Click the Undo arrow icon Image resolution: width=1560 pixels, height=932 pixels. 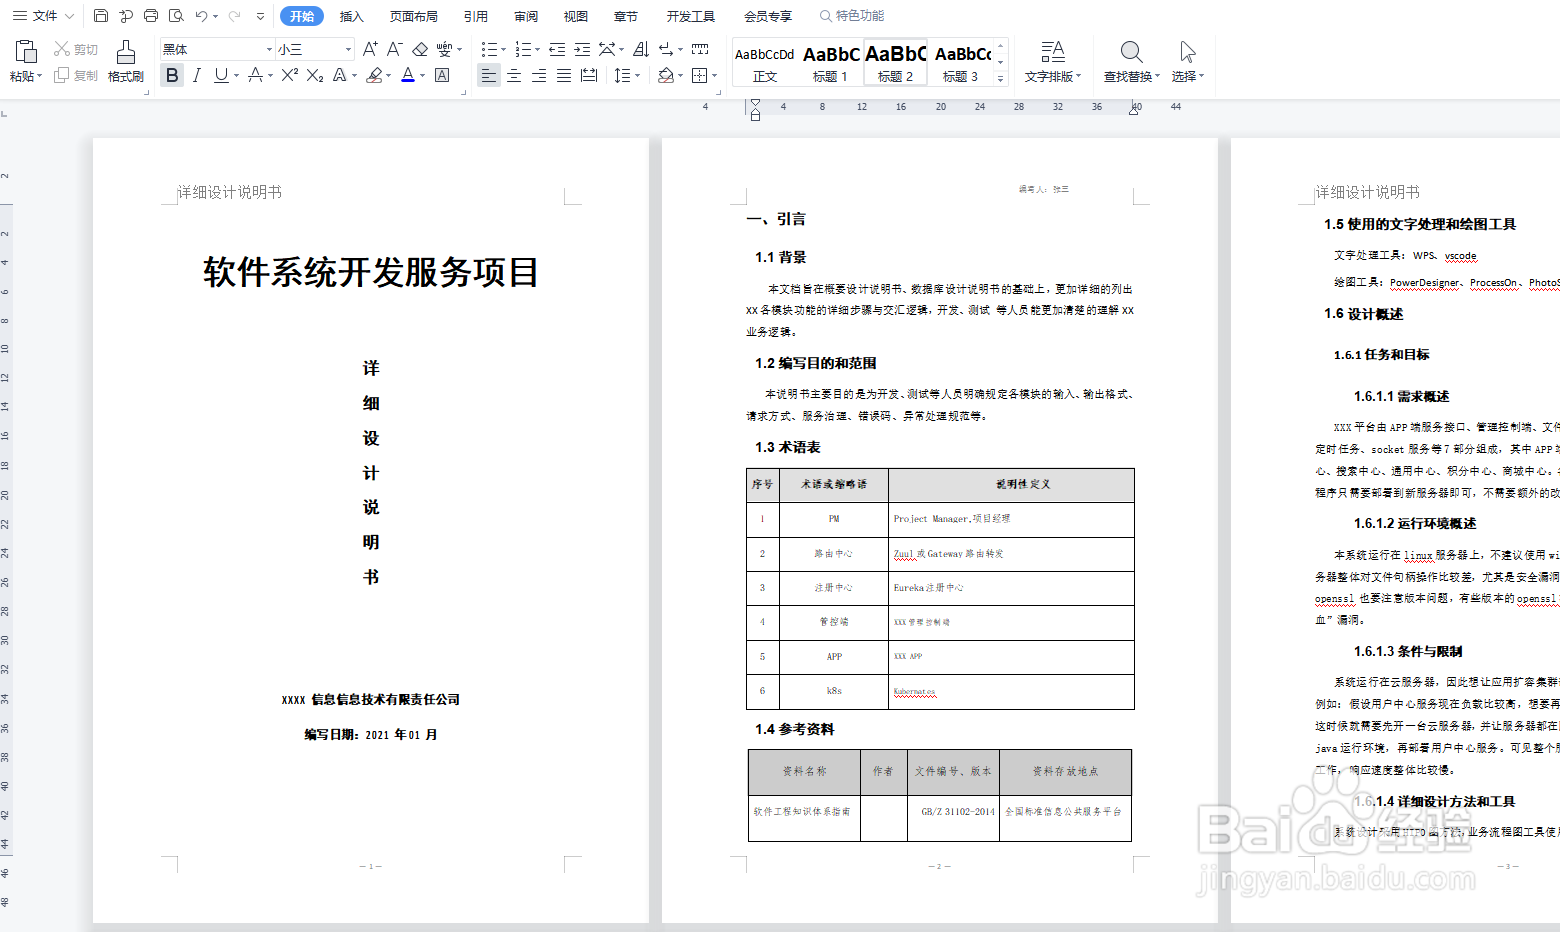point(202,16)
